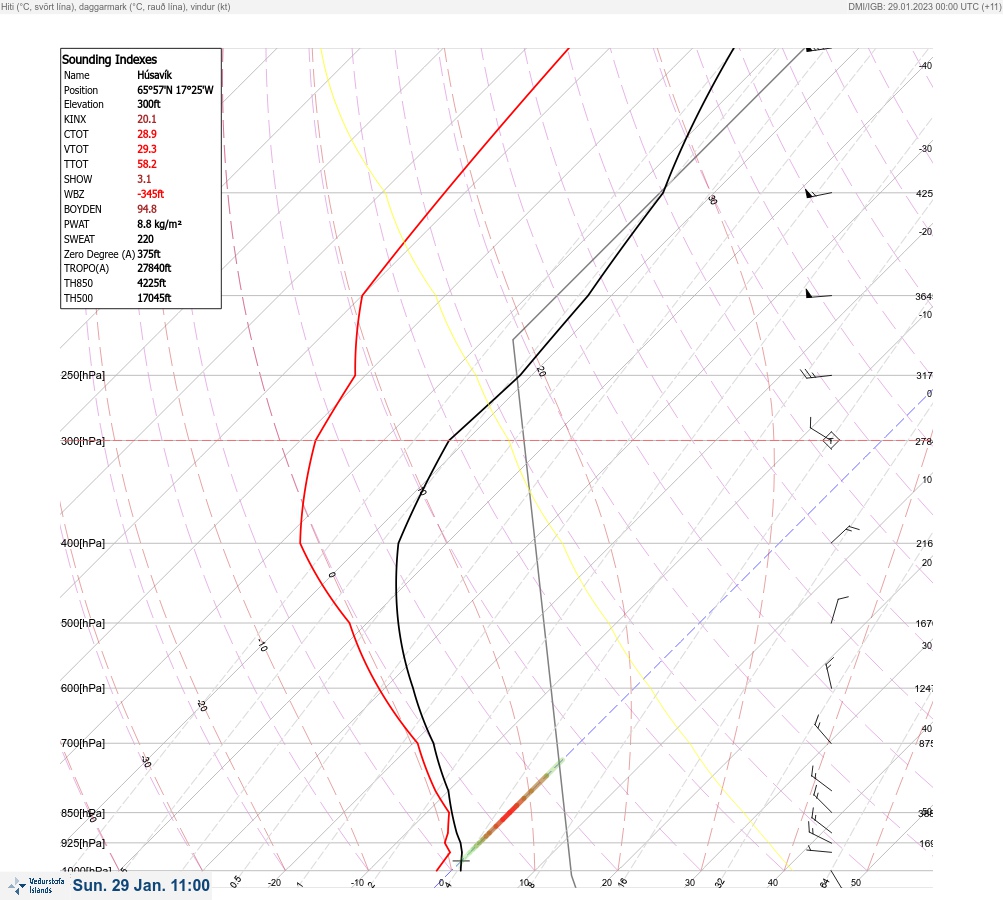Click the wind barb at the 600 hPa level
Viewport: 1003px width, 900px height.
click(830, 673)
